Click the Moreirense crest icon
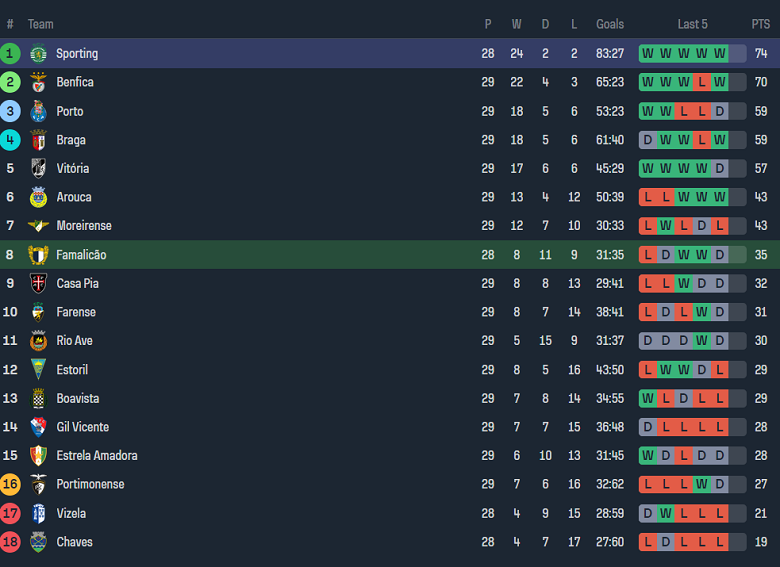The image size is (780, 567). coord(38,226)
